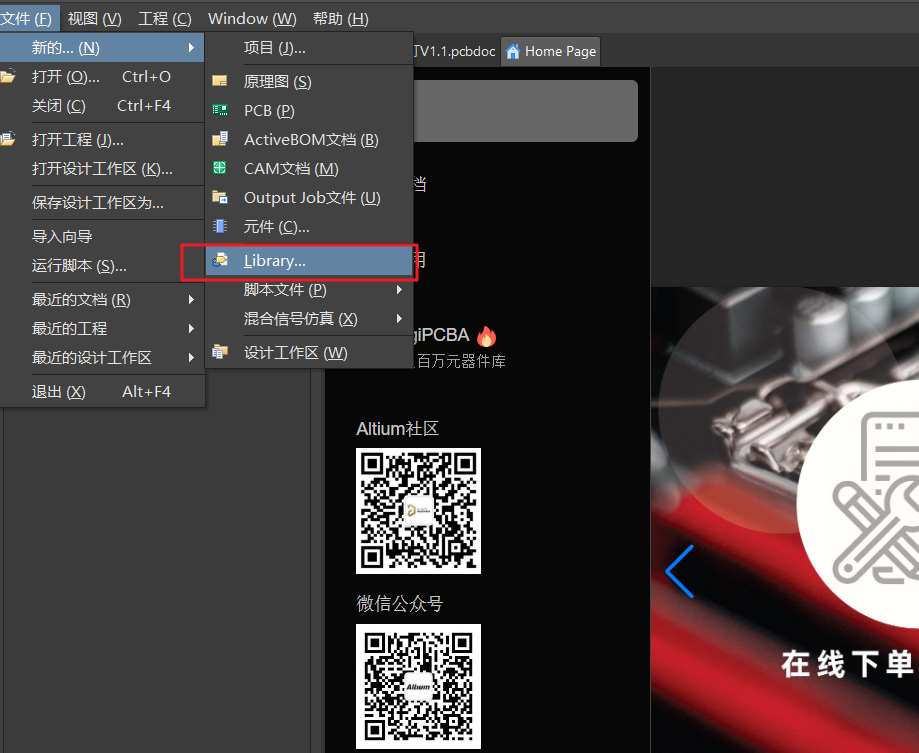The width and height of the screenshot is (919, 753).
Task: Expand the arrow beside 最近的文档 (R)
Action: pos(191,299)
